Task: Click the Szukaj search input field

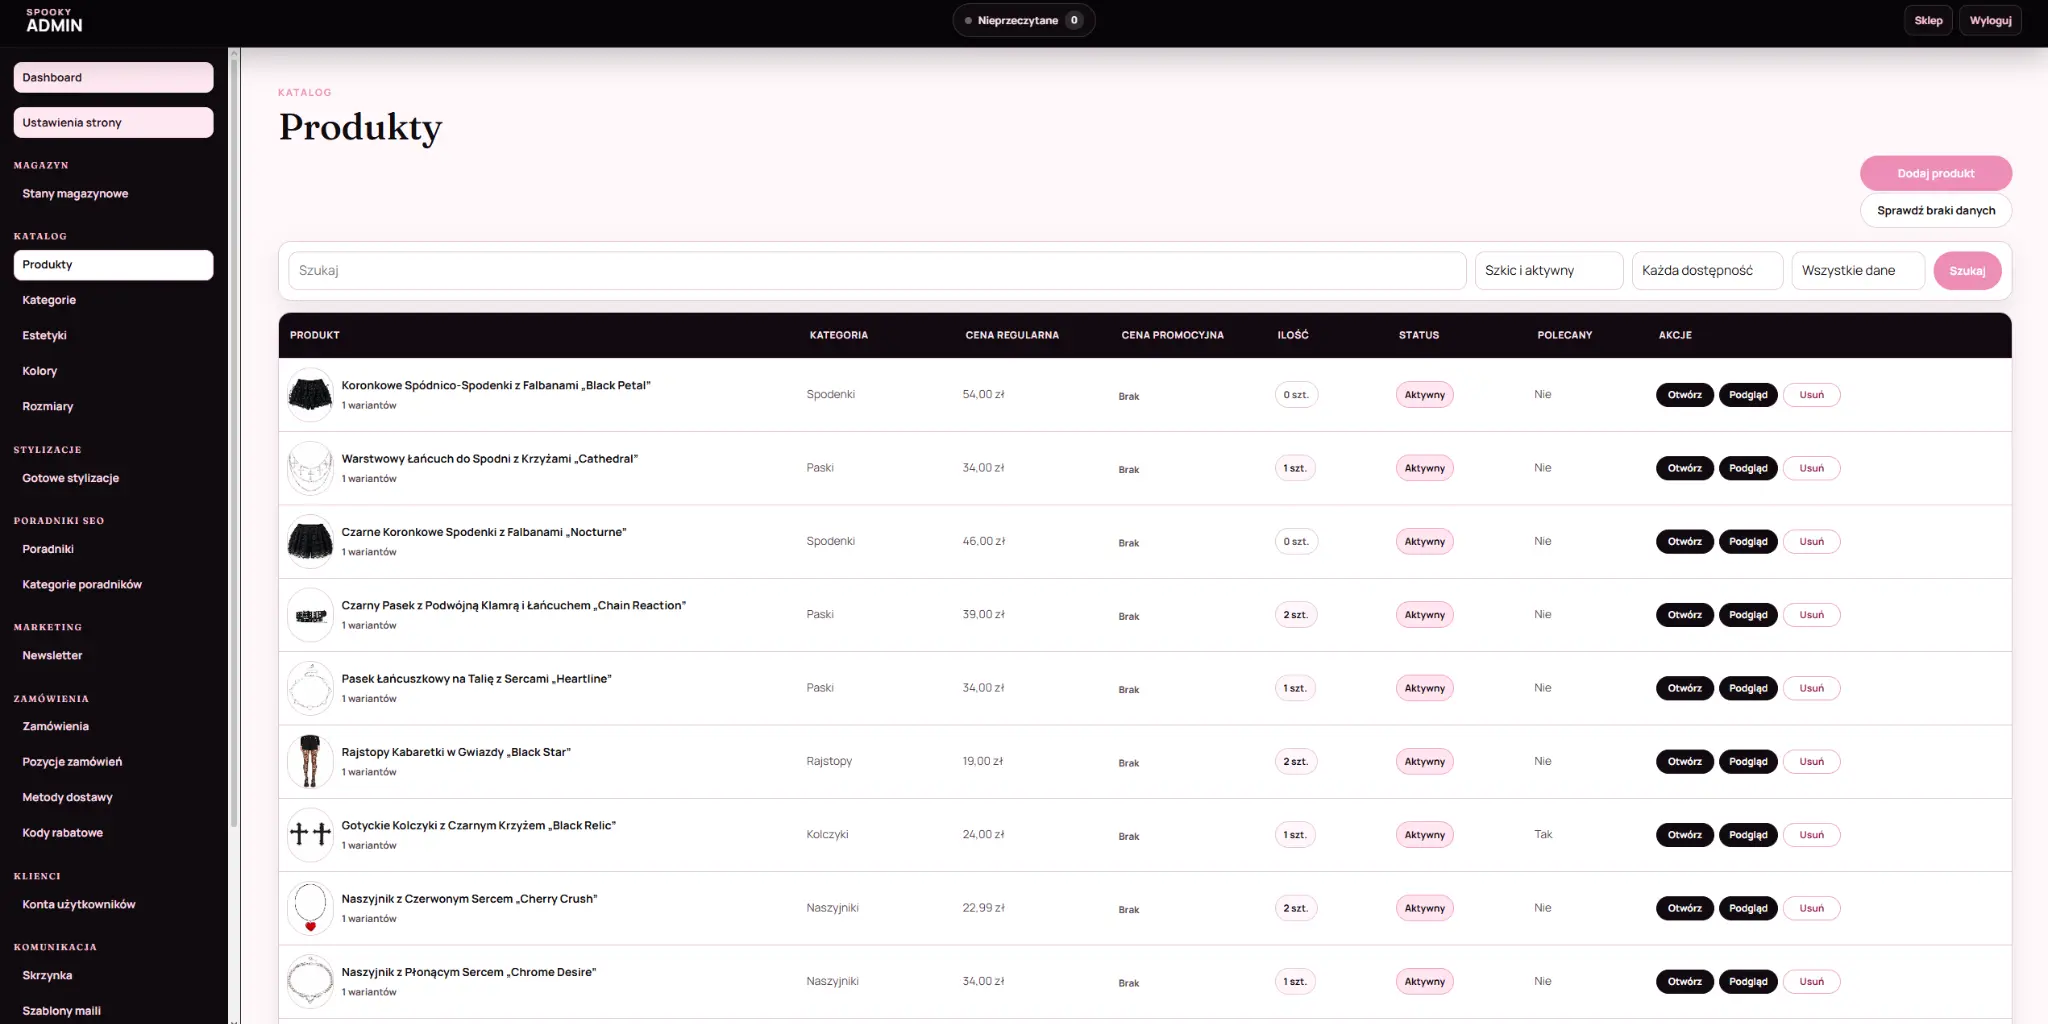Action: pos(877,271)
